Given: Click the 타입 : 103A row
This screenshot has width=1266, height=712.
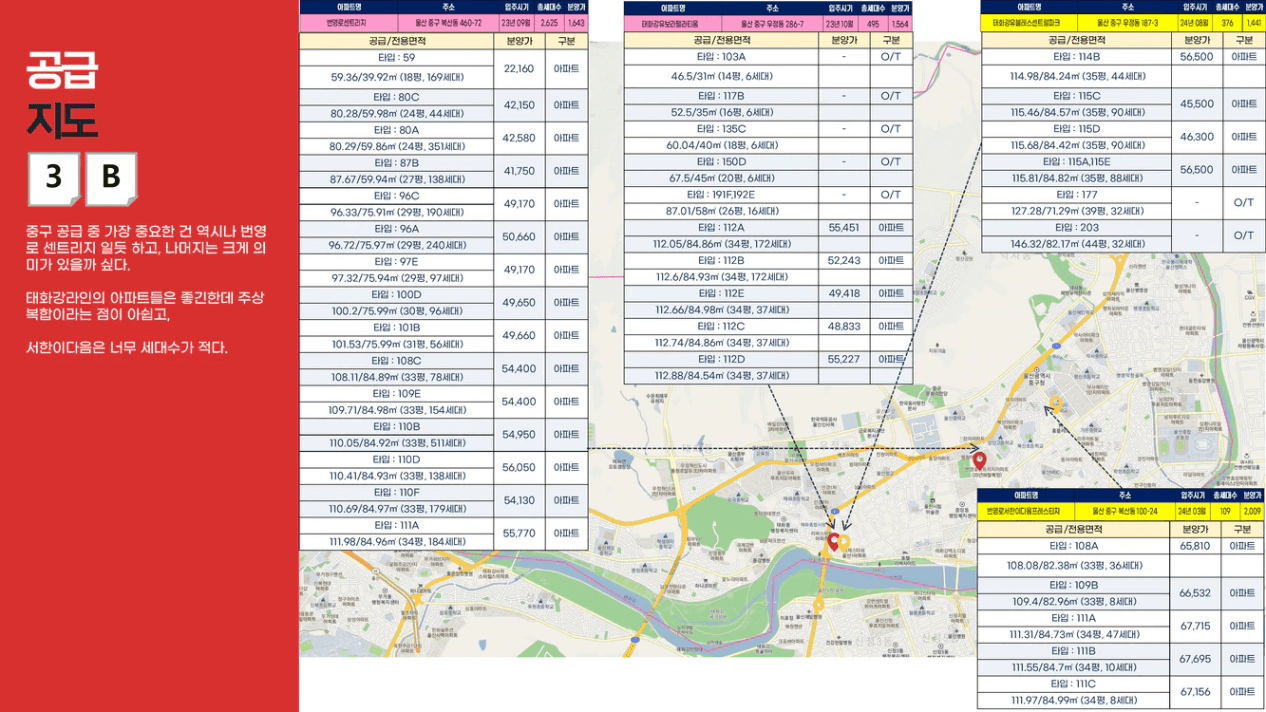Looking at the screenshot, I should coord(720,58).
